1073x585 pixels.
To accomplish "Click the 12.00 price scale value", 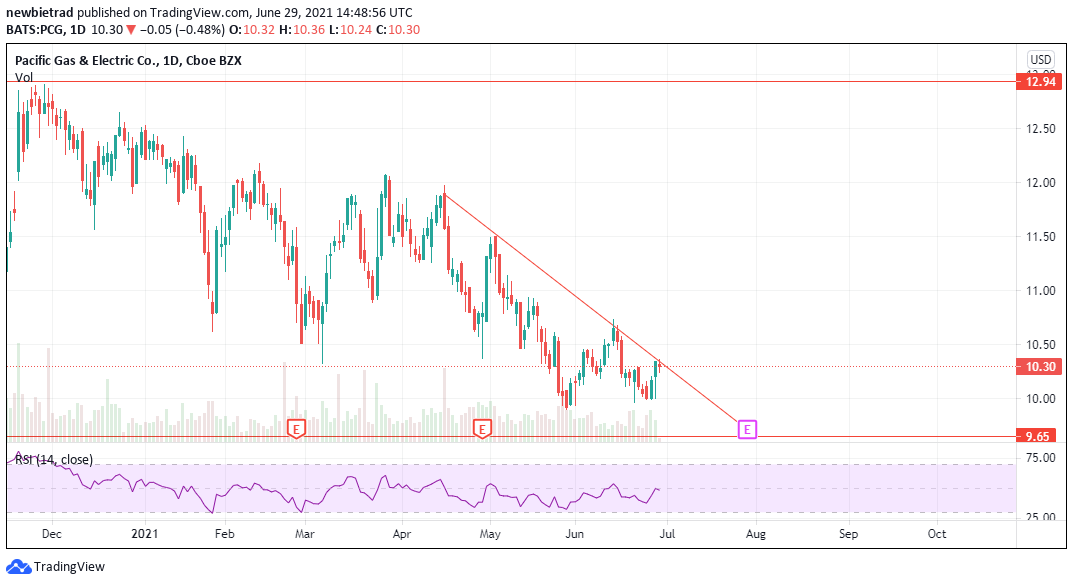I will 1041,183.
